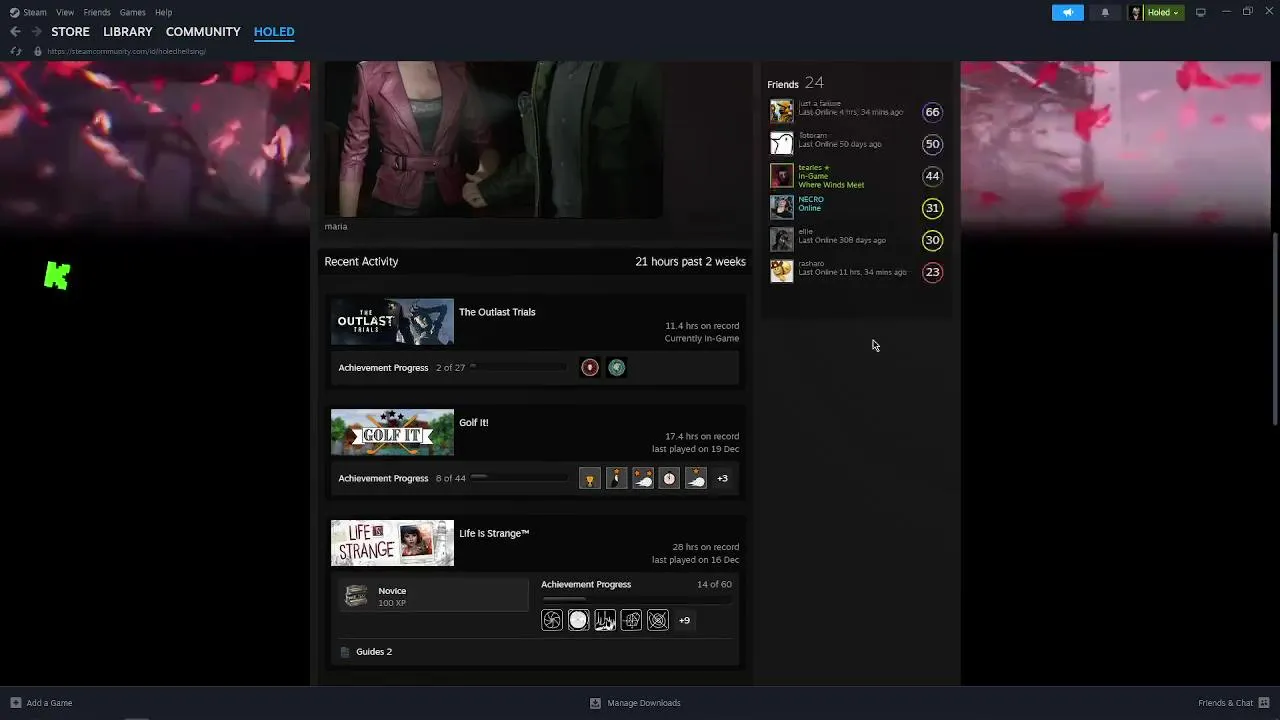1280x720 pixels.
Task: Open friend rasharo's avatar
Action: tap(782, 271)
